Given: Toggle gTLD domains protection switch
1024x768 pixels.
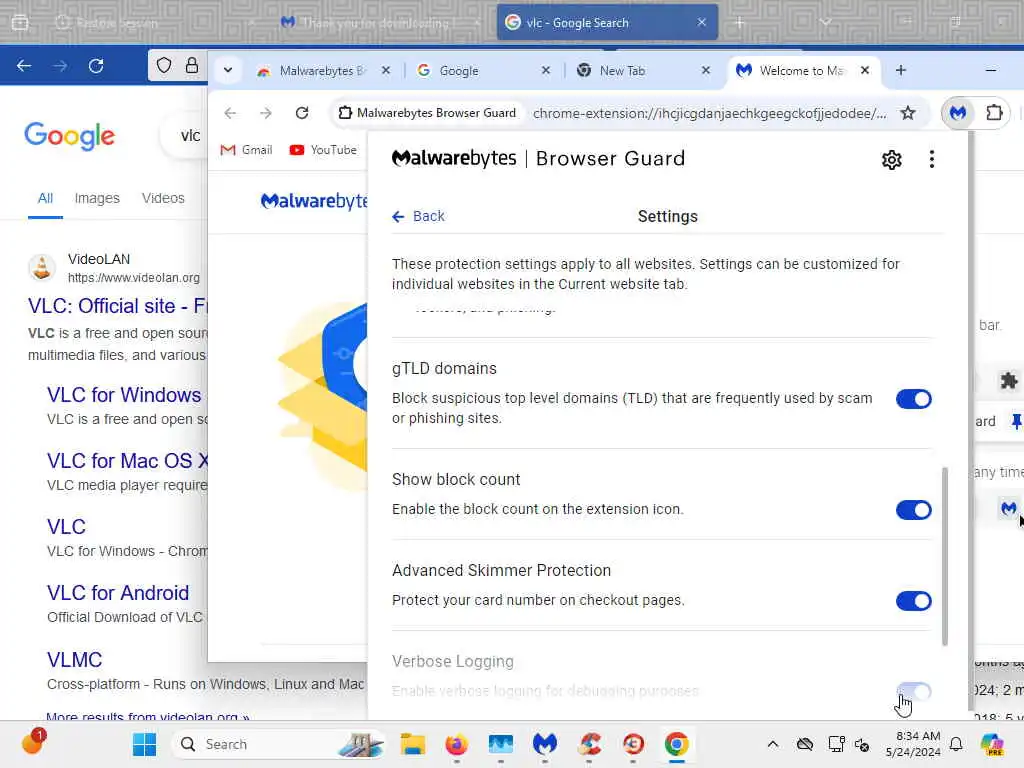Looking at the screenshot, I should click(913, 399).
